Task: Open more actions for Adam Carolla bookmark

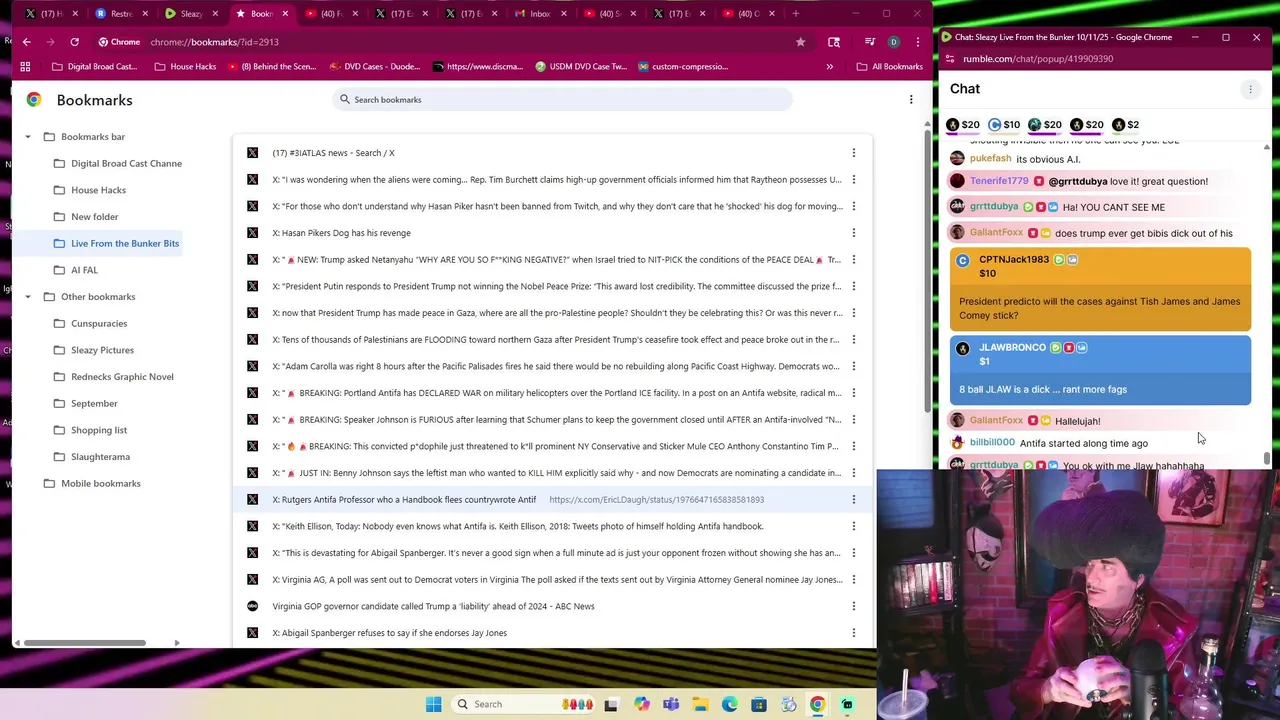Action: [x=854, y=366]
